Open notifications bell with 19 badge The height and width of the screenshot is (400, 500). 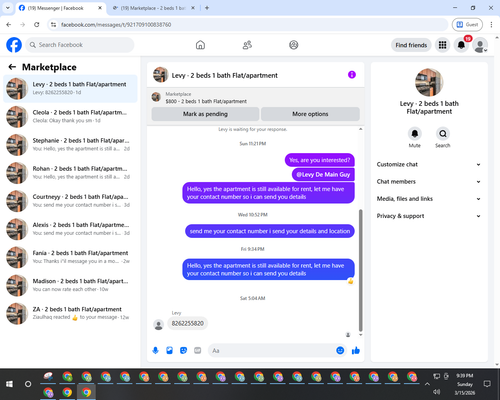click(x=461, y=45)
